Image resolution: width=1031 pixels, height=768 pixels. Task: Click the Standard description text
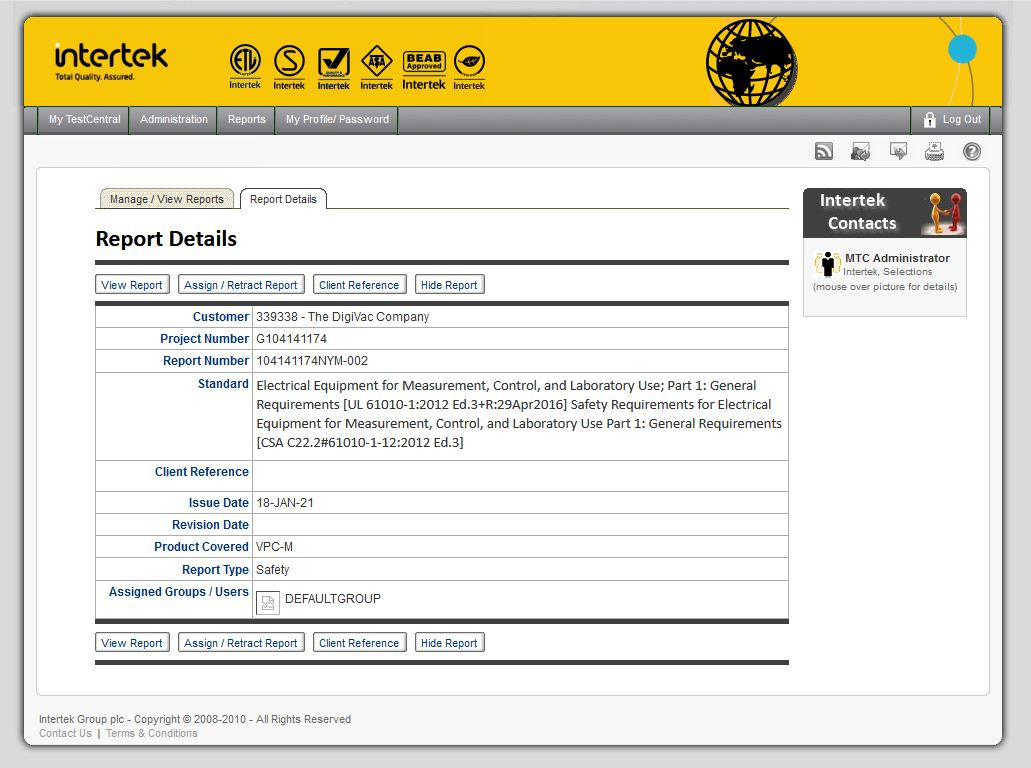[x=519, y=414]
